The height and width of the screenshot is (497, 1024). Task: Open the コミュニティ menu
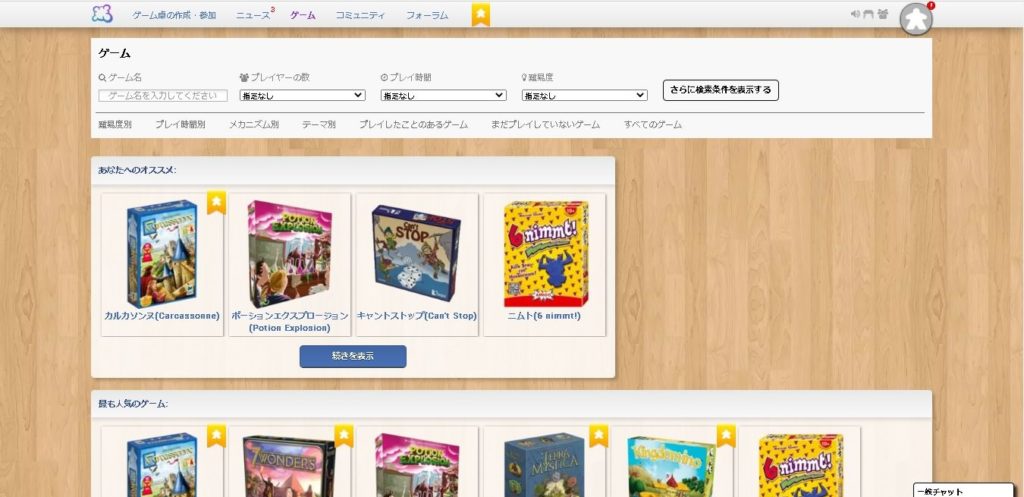pos(360,15)
